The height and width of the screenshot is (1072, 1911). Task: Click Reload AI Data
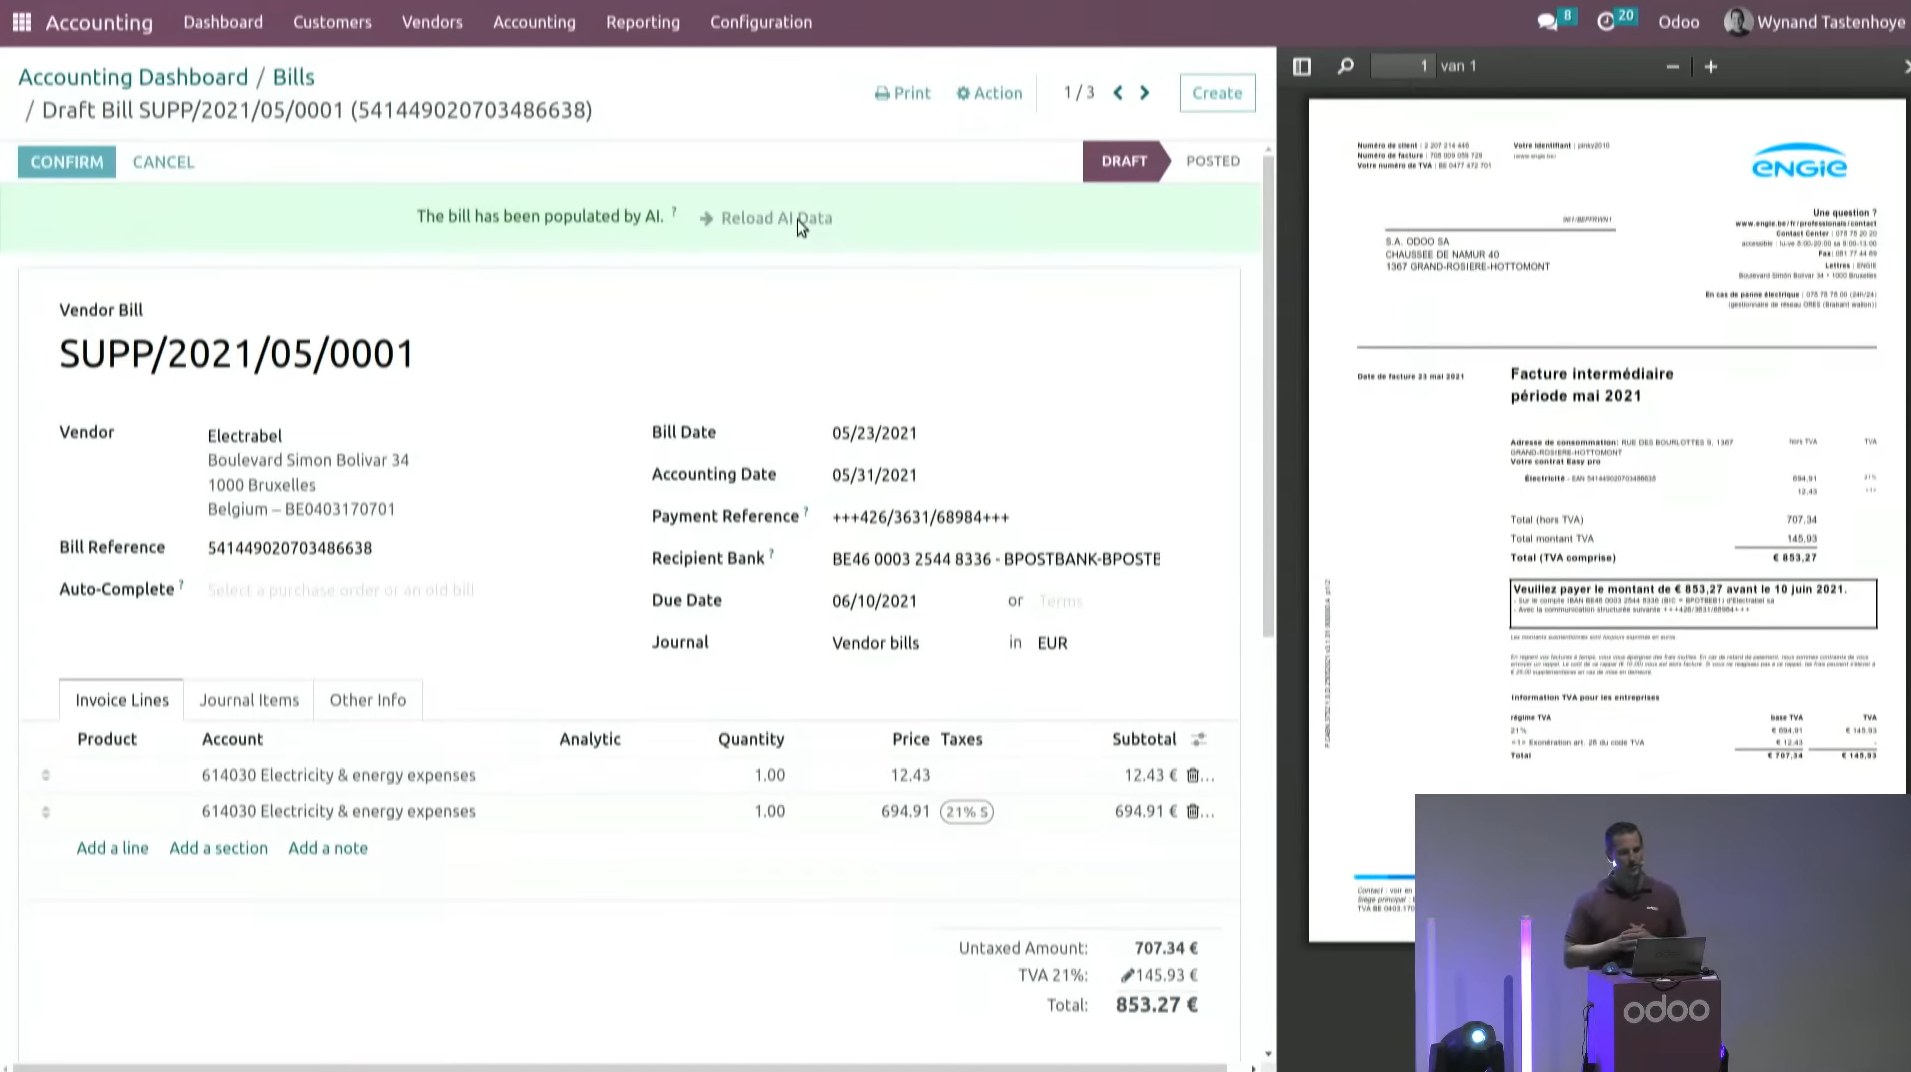click(766, 218)
